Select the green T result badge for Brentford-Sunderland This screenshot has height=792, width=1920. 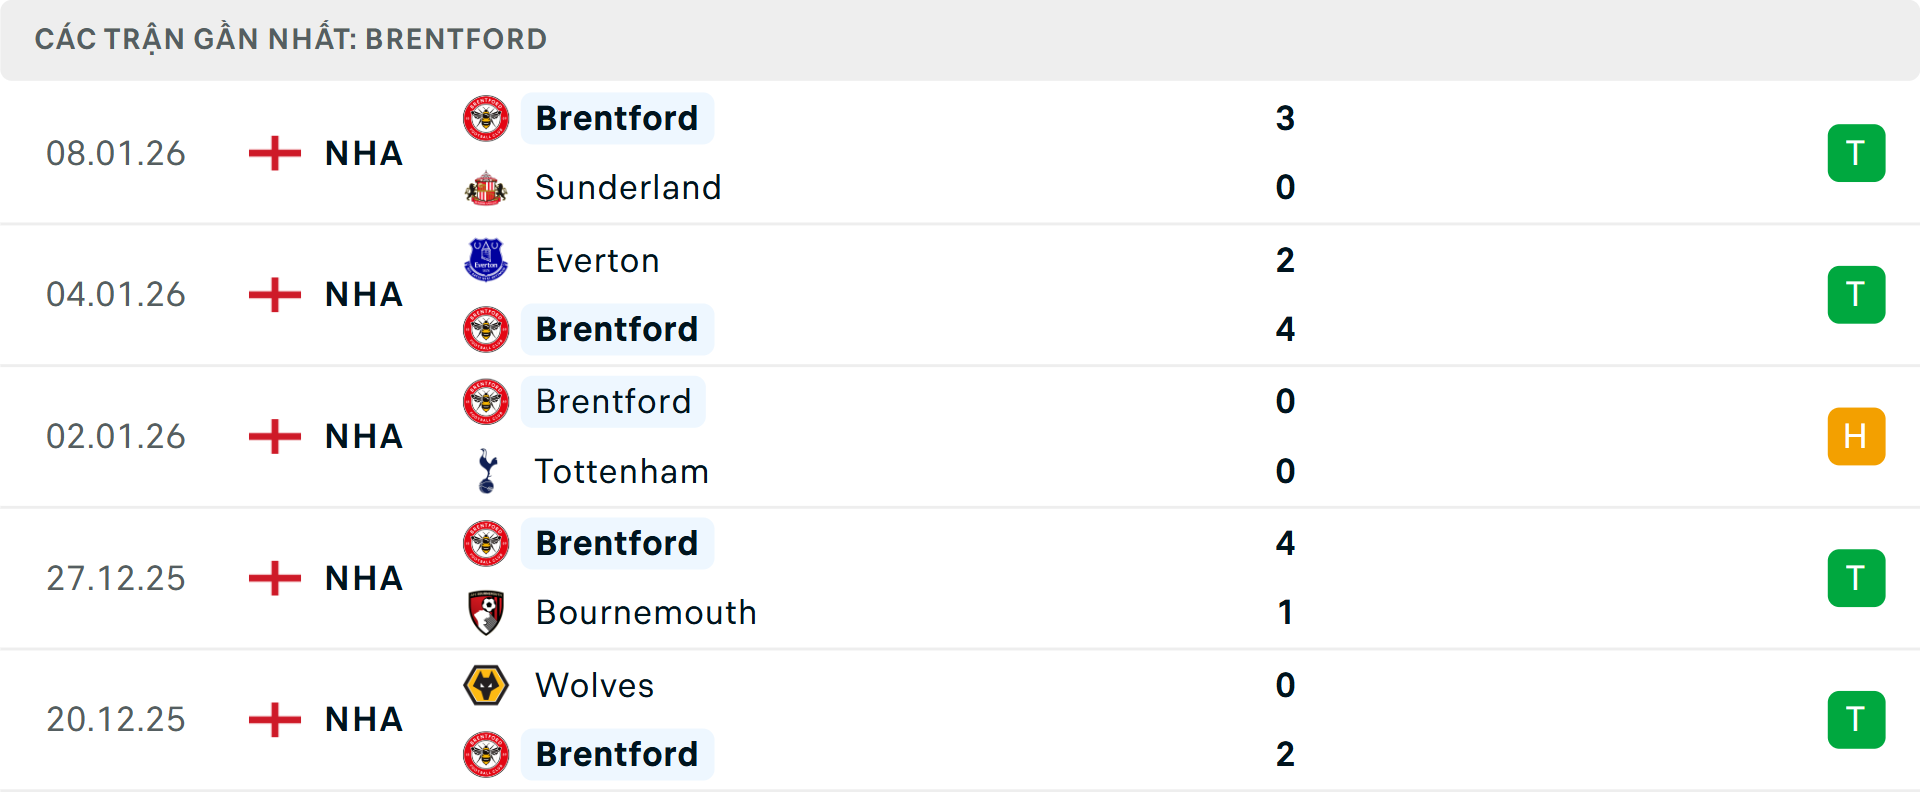pos(1857,152)
